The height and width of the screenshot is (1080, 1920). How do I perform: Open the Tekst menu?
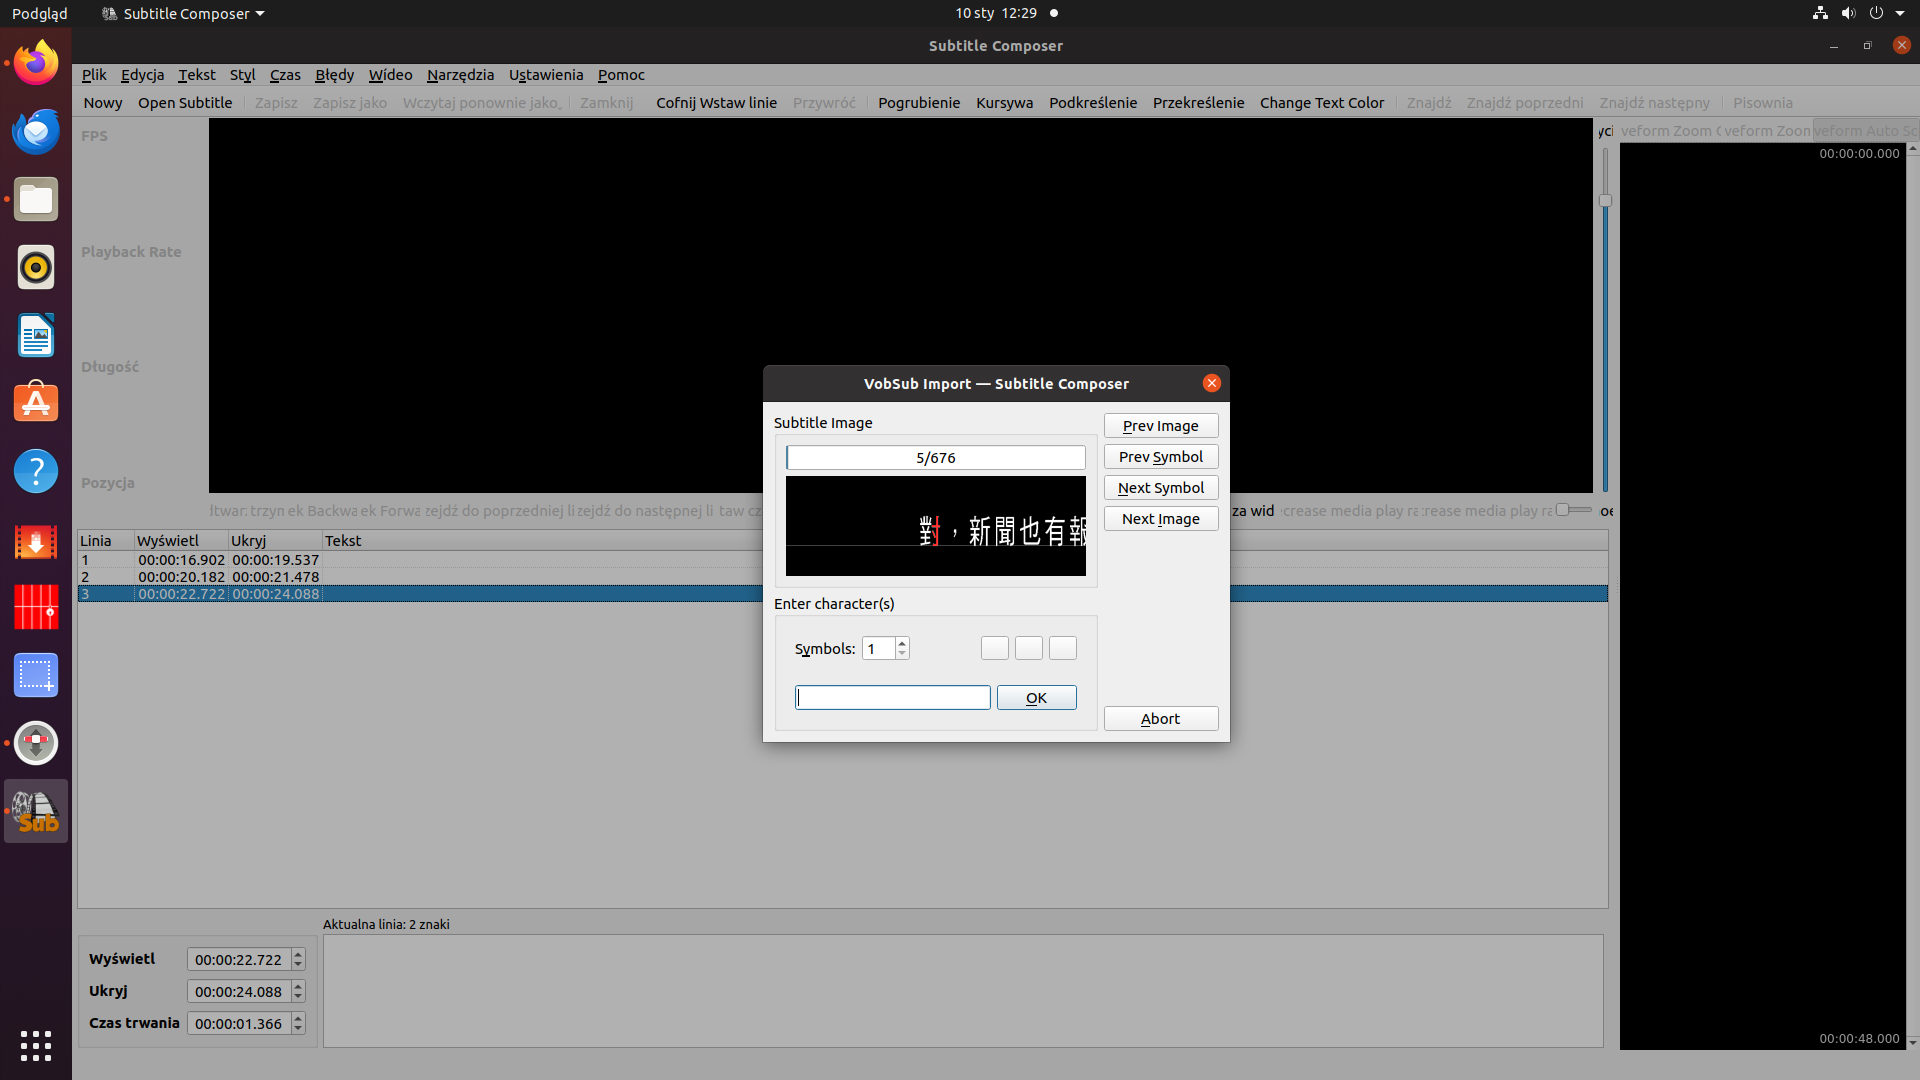[197, 75]
